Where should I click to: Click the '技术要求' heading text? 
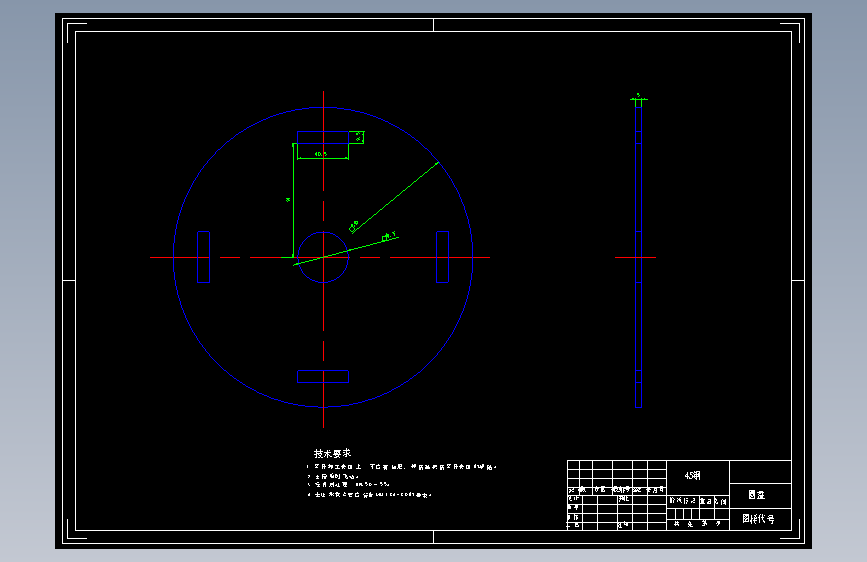pos(332,453)
